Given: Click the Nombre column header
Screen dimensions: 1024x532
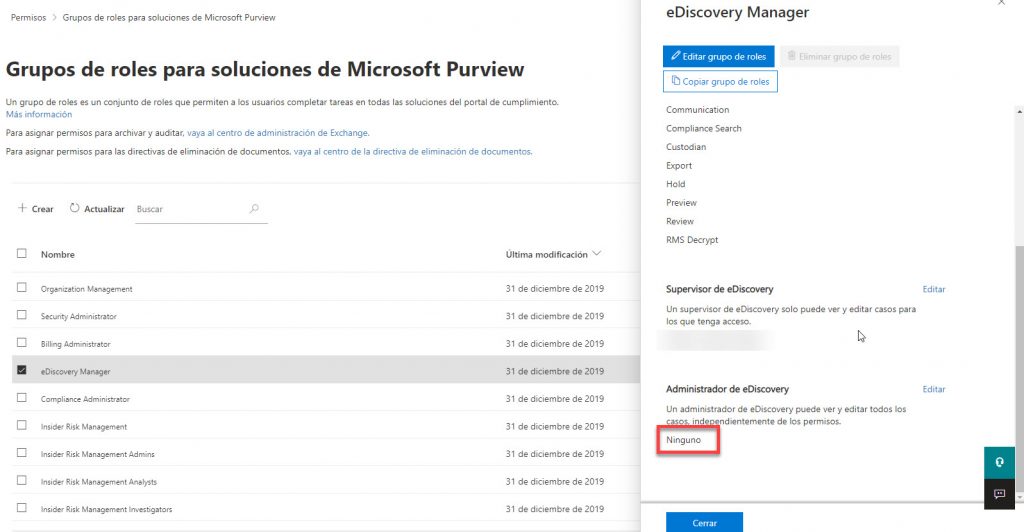Looking at the screenshot, I should (x=57, y=255).
